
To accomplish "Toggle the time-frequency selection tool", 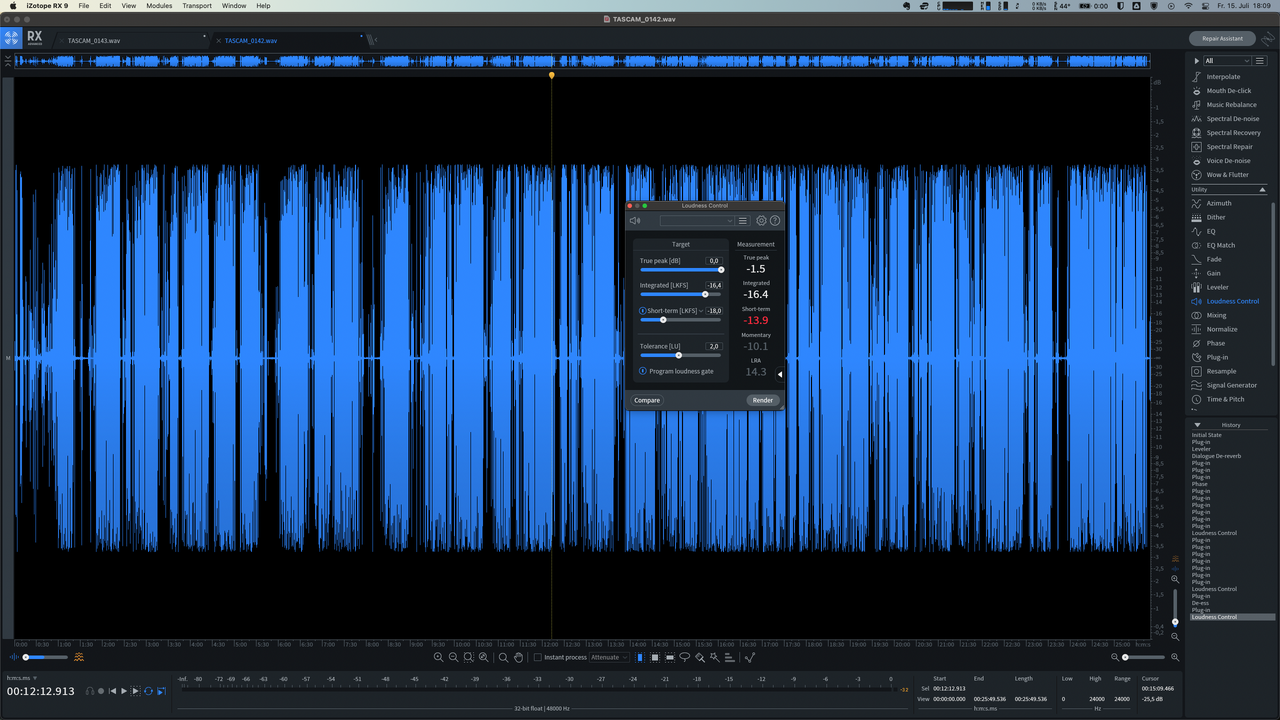I will tap(655, 657).
